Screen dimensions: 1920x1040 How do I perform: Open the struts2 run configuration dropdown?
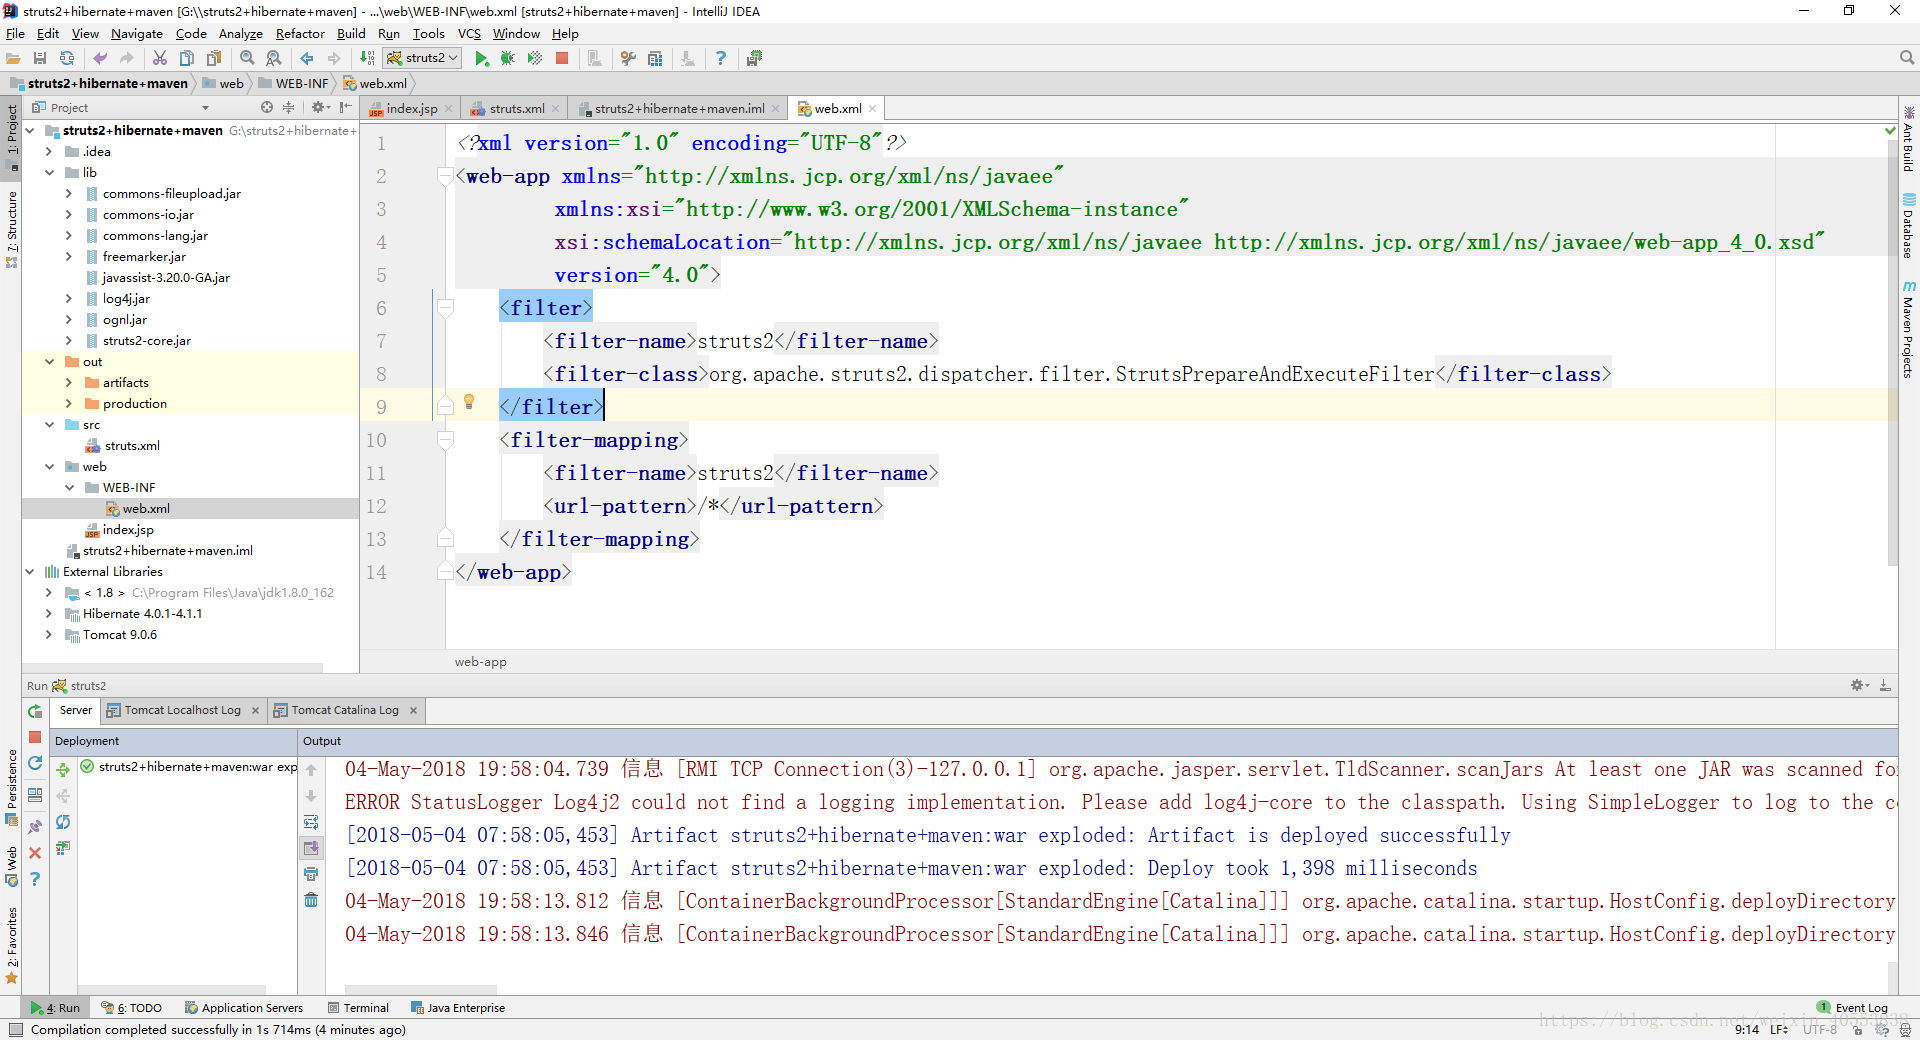pyautogui.click(x=423, y=58)
